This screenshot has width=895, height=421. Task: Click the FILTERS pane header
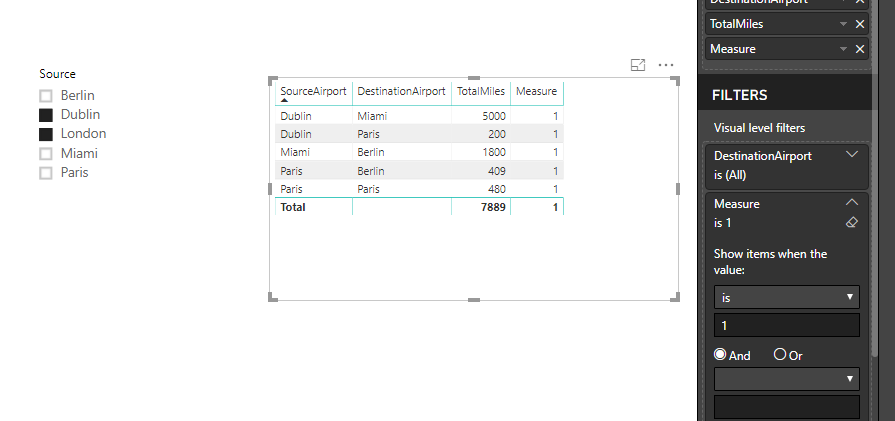point(740,95)
